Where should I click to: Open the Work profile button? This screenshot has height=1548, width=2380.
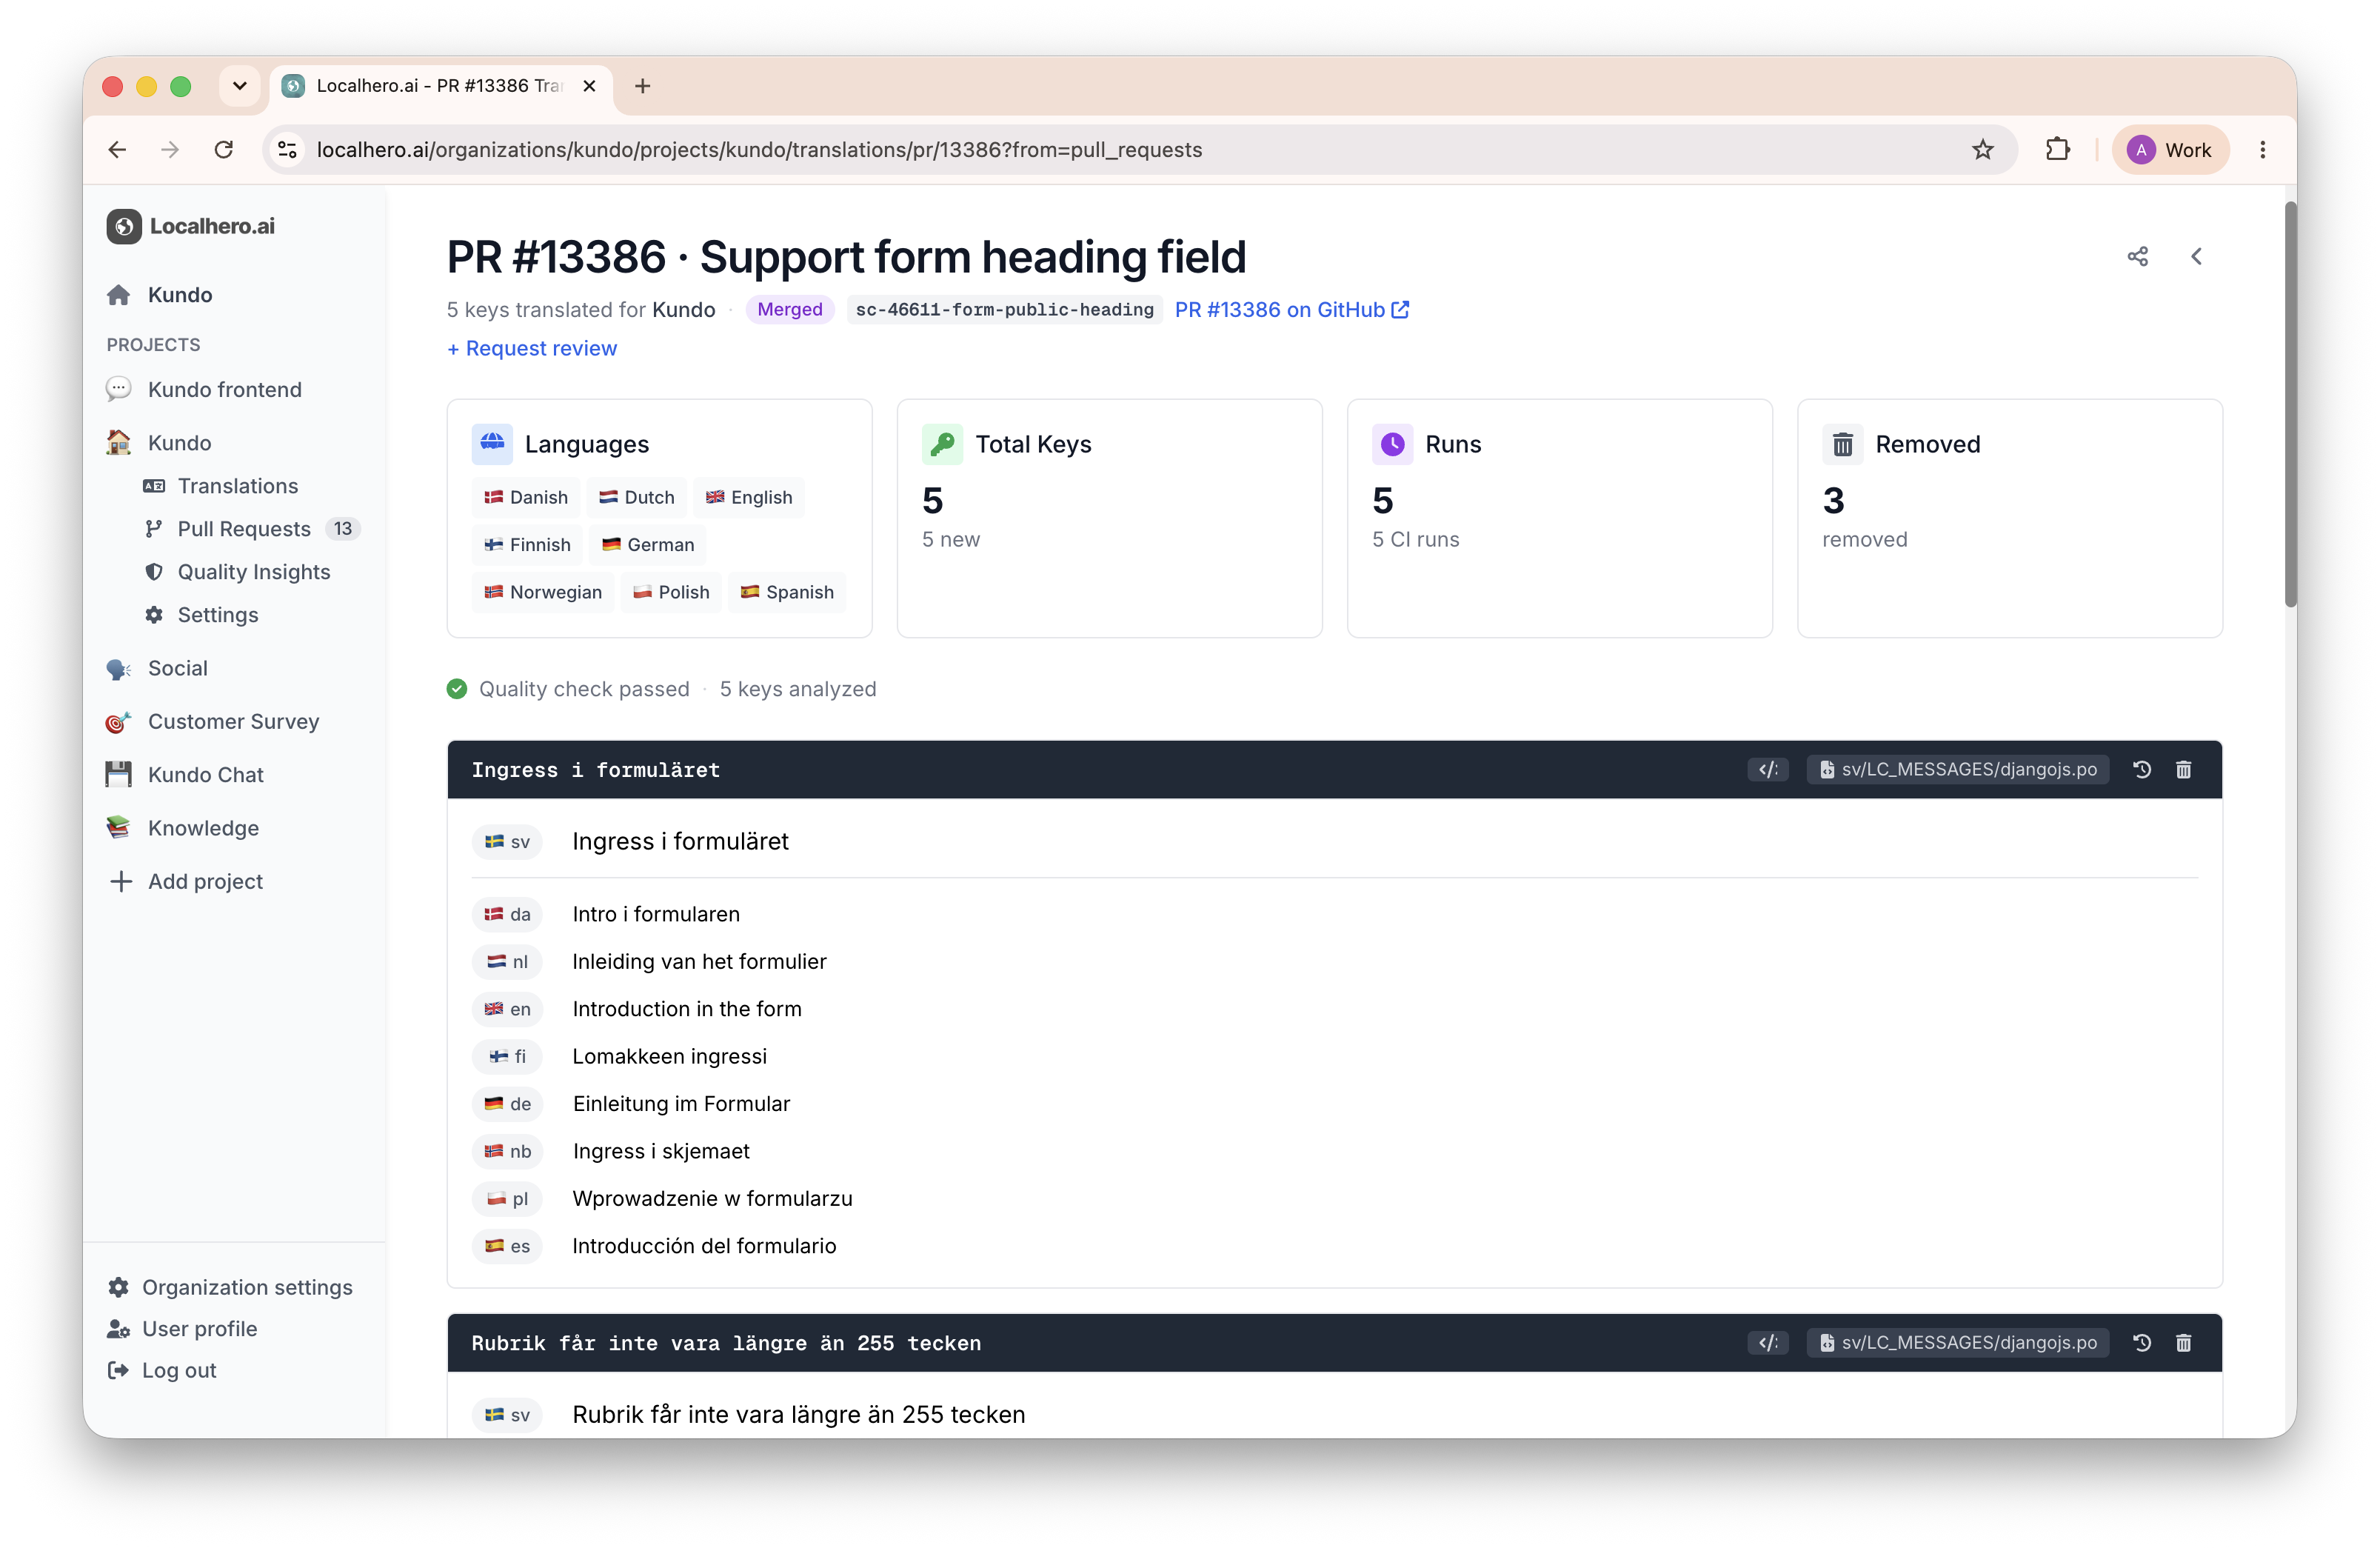tap(2170, 150)
